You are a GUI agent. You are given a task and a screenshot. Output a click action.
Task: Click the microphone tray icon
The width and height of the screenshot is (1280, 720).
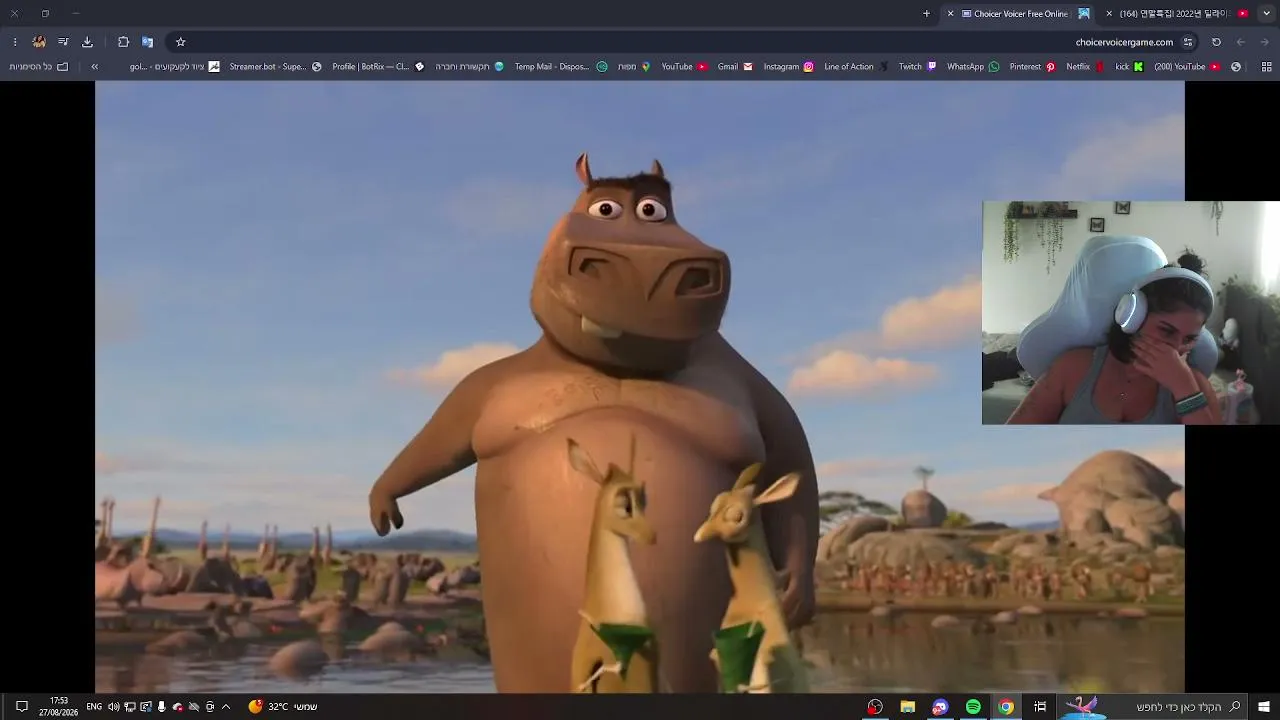162,707
